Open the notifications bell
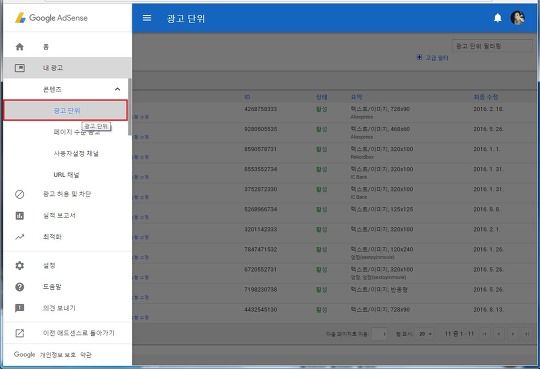 (498, 18)
